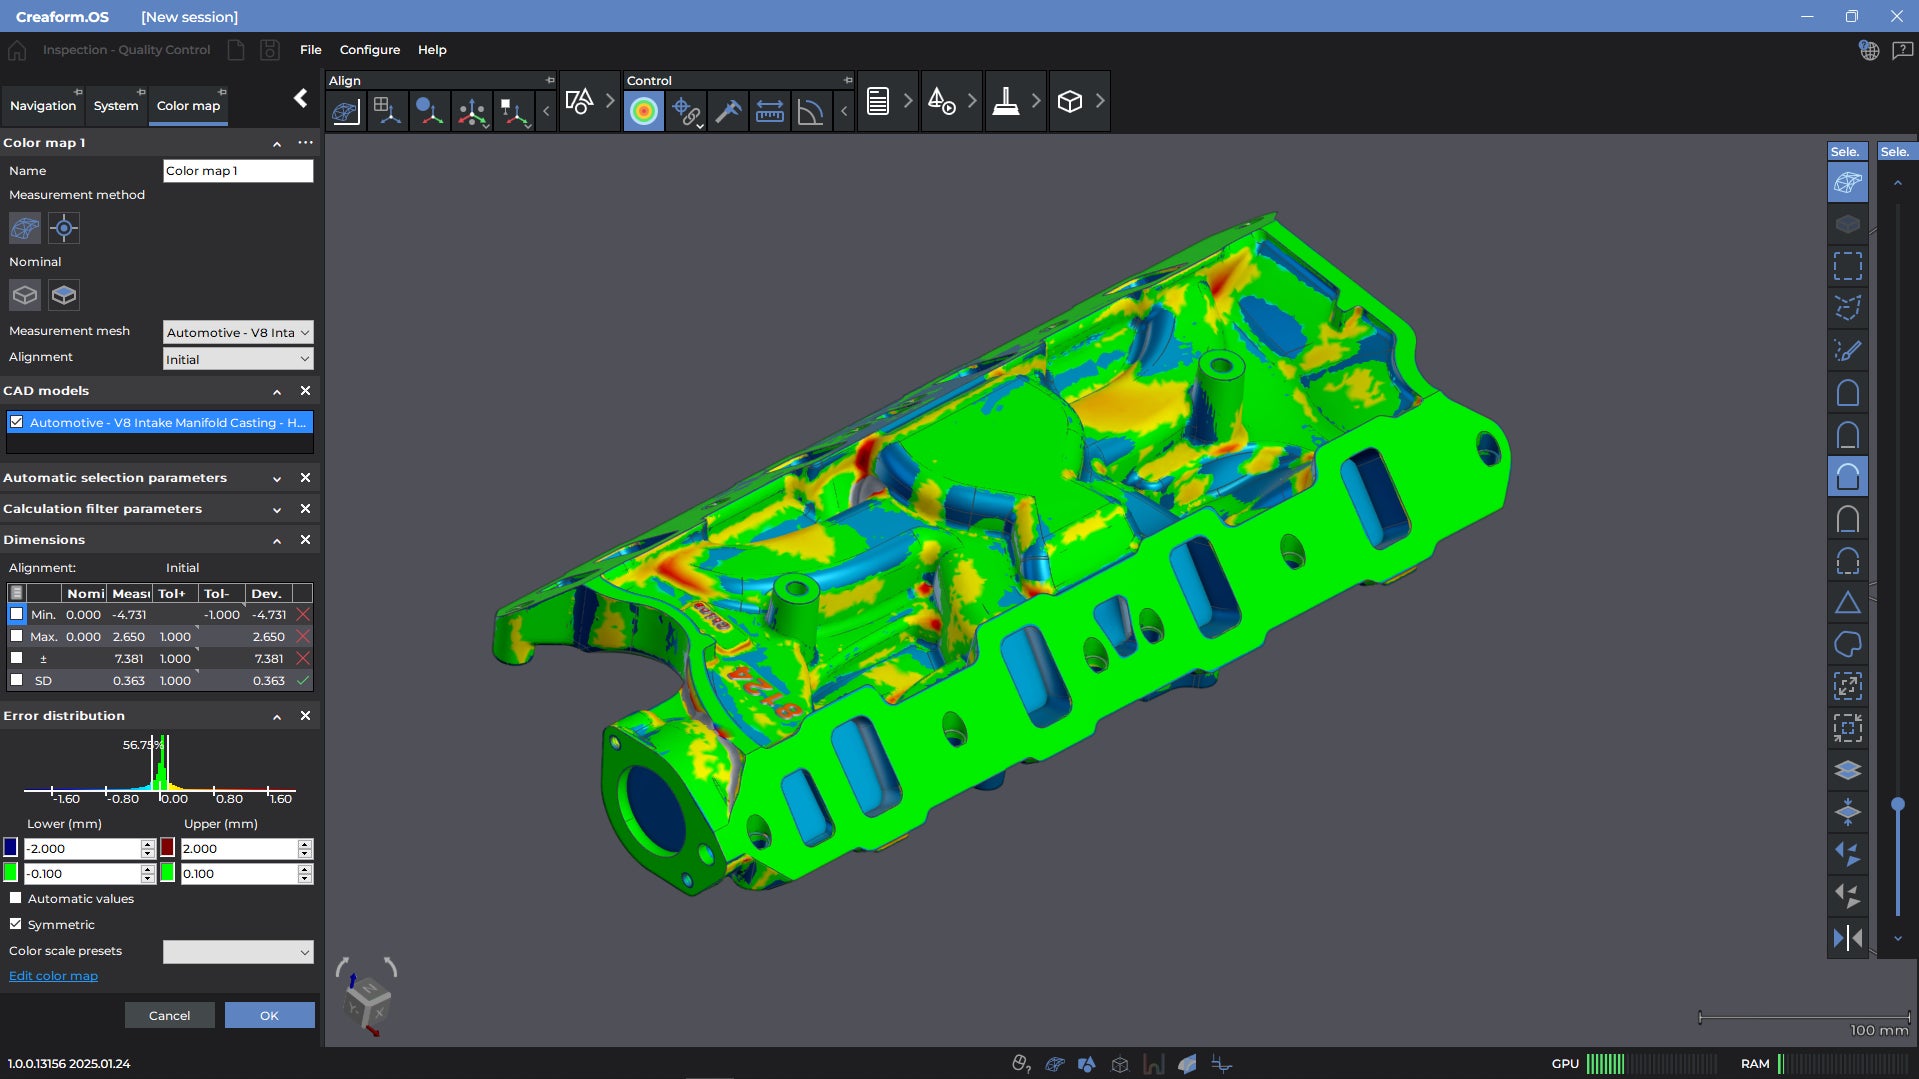Viewport: 1919px width, 1079px height.
Task: Open the Configure menu
Action: 370,50
